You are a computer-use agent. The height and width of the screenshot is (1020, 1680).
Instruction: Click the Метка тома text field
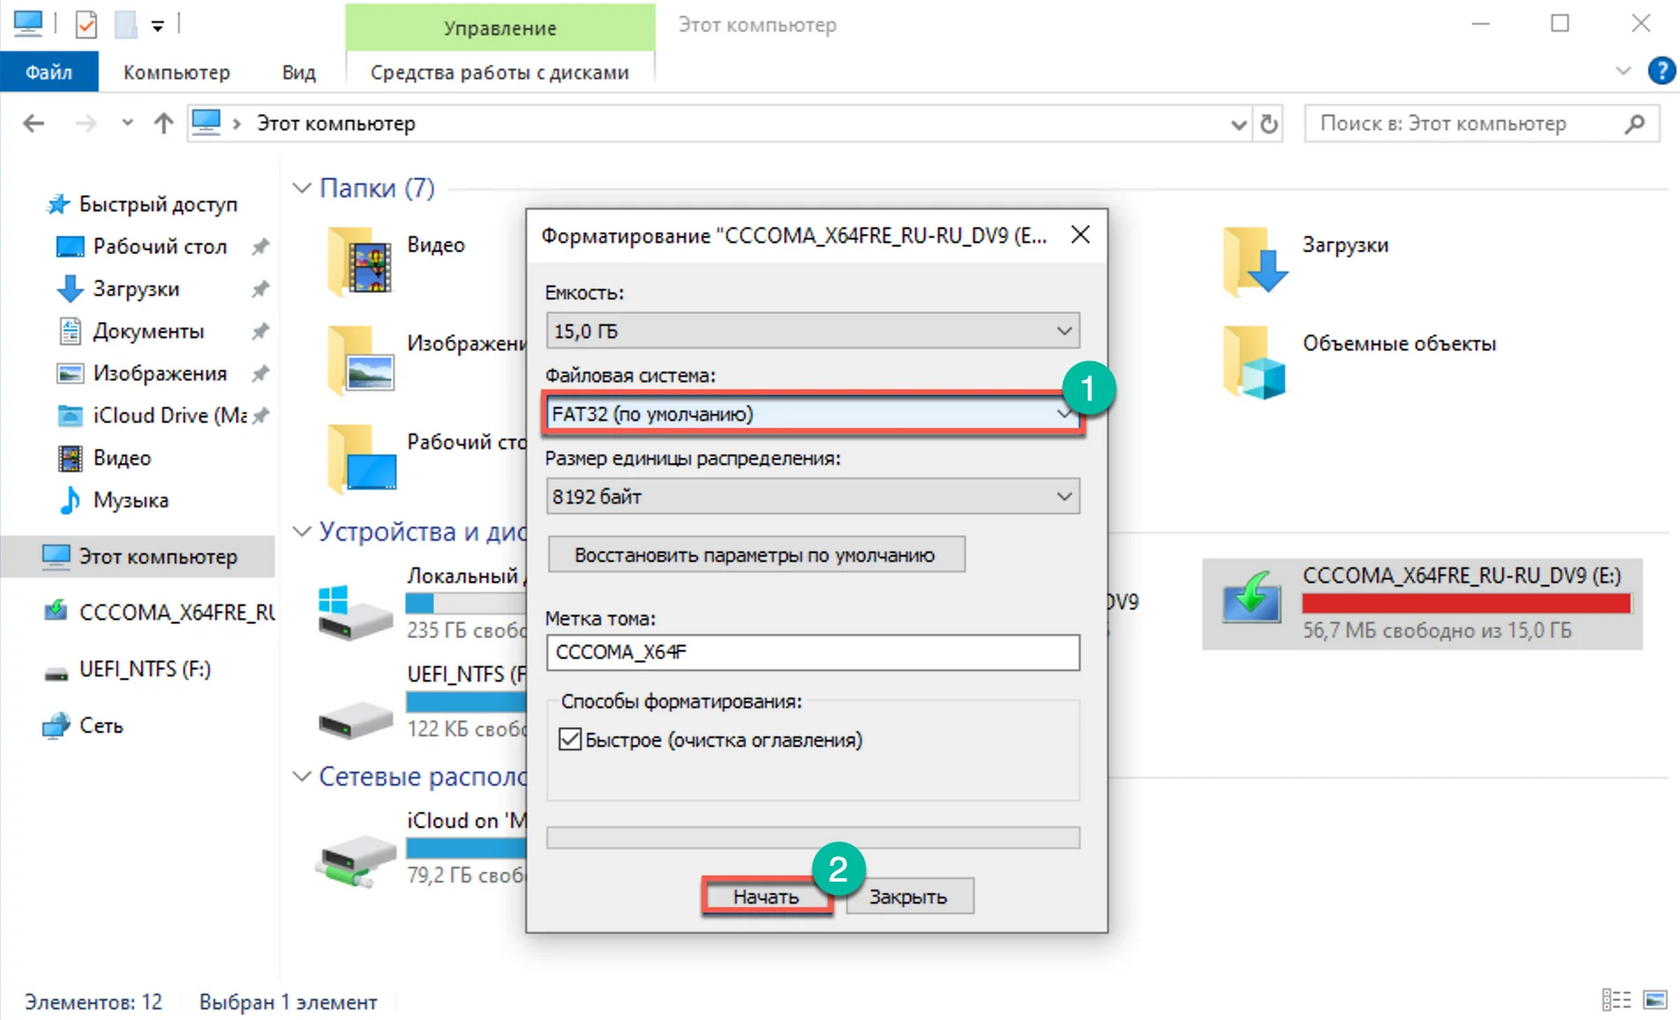click(x=812, y=652)
